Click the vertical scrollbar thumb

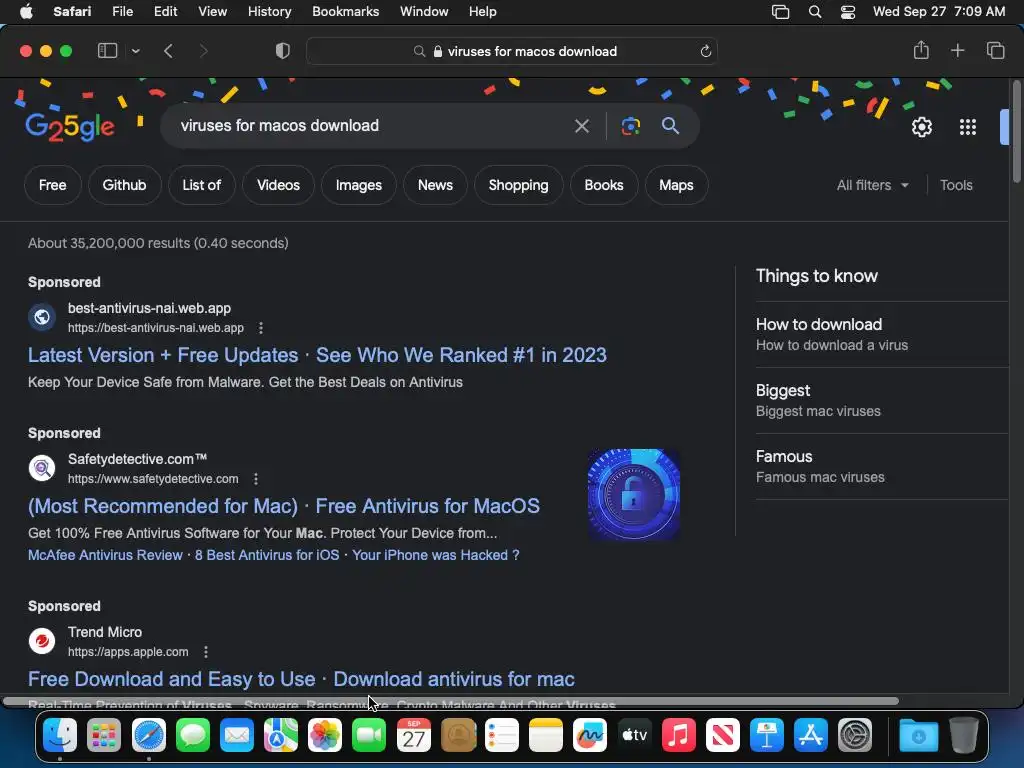[x=1016, y=132]
